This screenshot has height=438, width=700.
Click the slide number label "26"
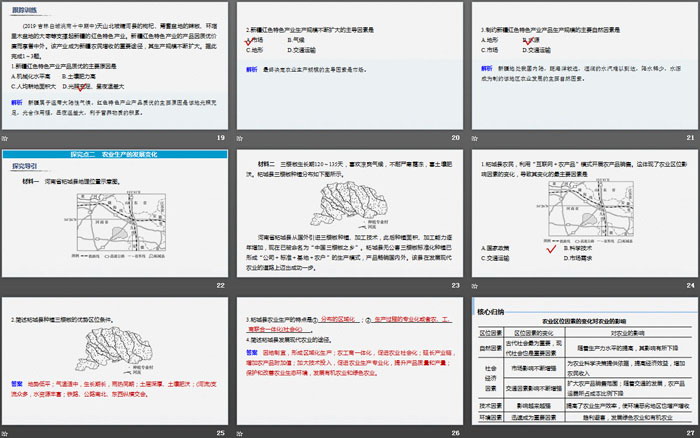point(455,433)
